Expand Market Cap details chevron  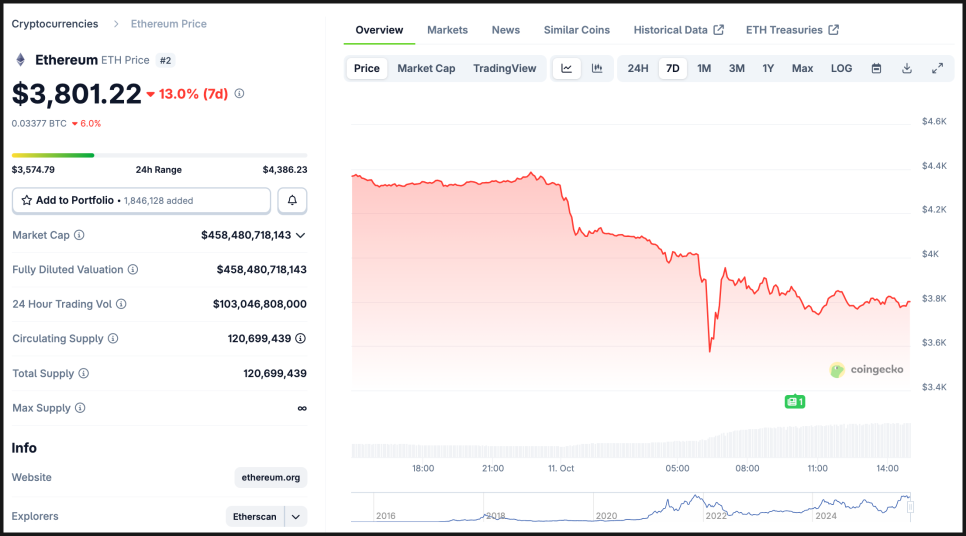300,235
